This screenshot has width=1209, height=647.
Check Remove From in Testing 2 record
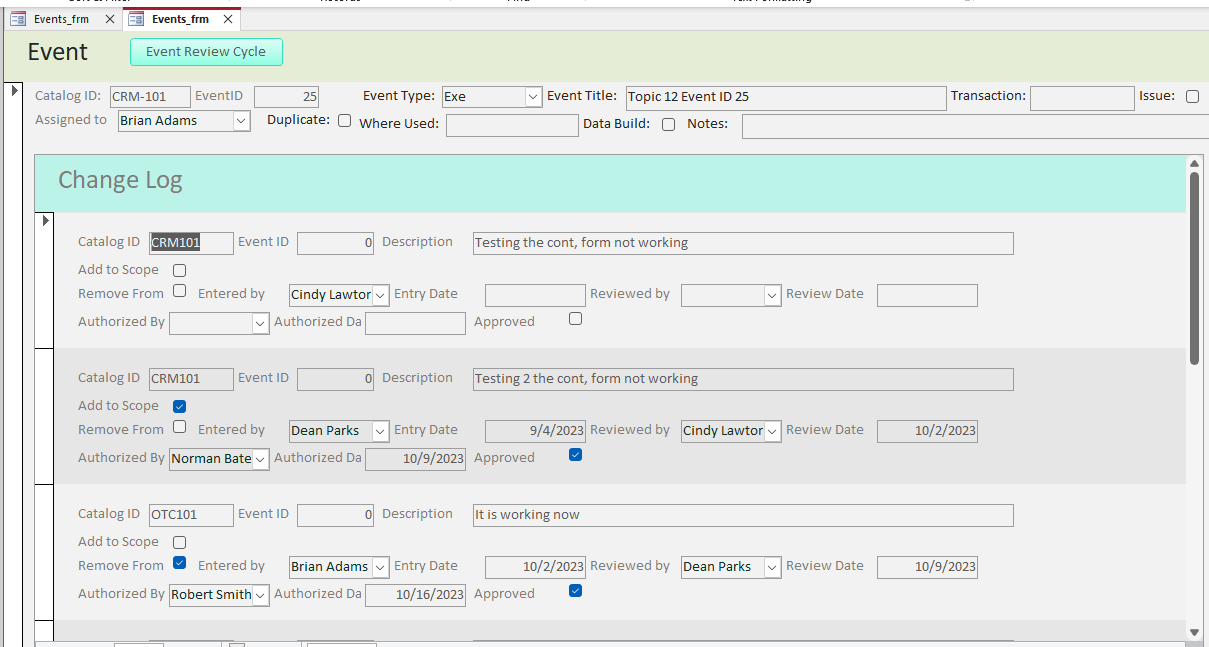(x=179, y=427)
